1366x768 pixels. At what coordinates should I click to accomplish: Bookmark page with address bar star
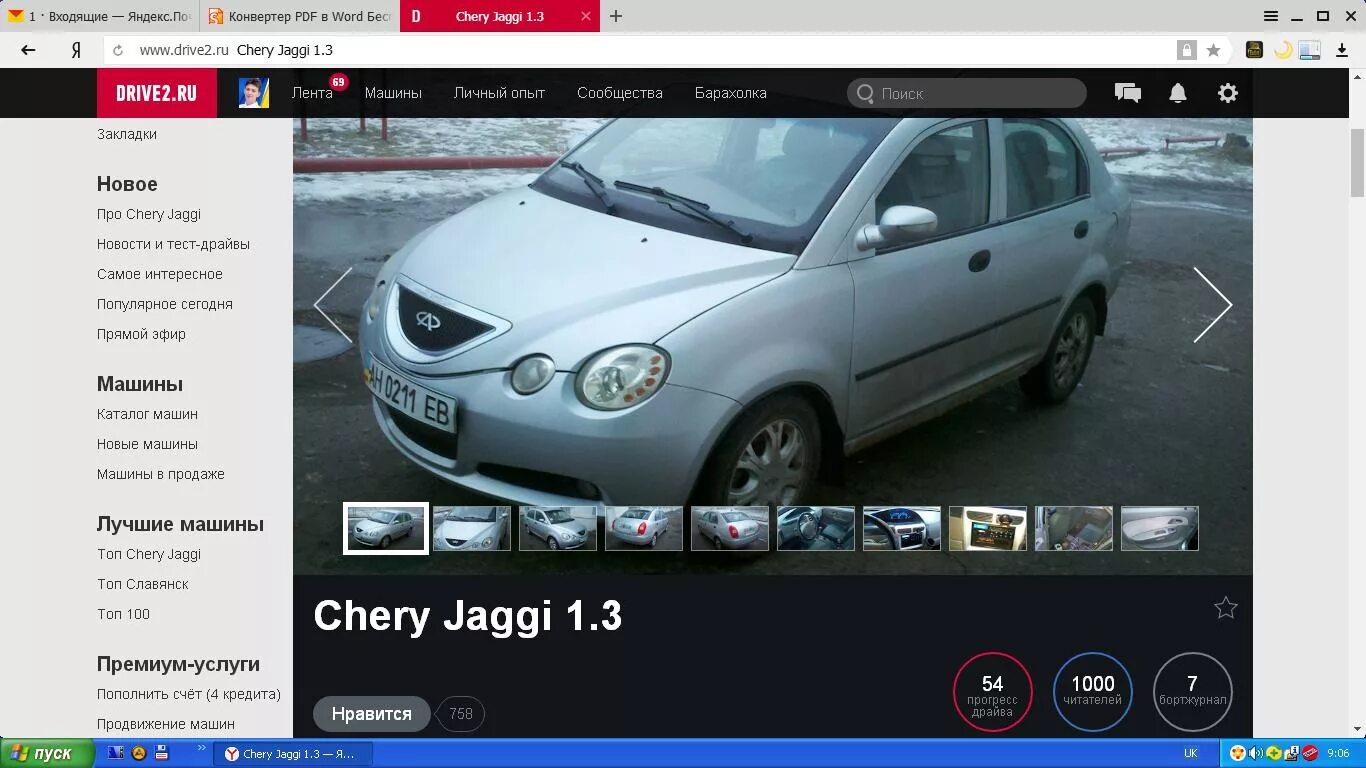coord(1213,50)
